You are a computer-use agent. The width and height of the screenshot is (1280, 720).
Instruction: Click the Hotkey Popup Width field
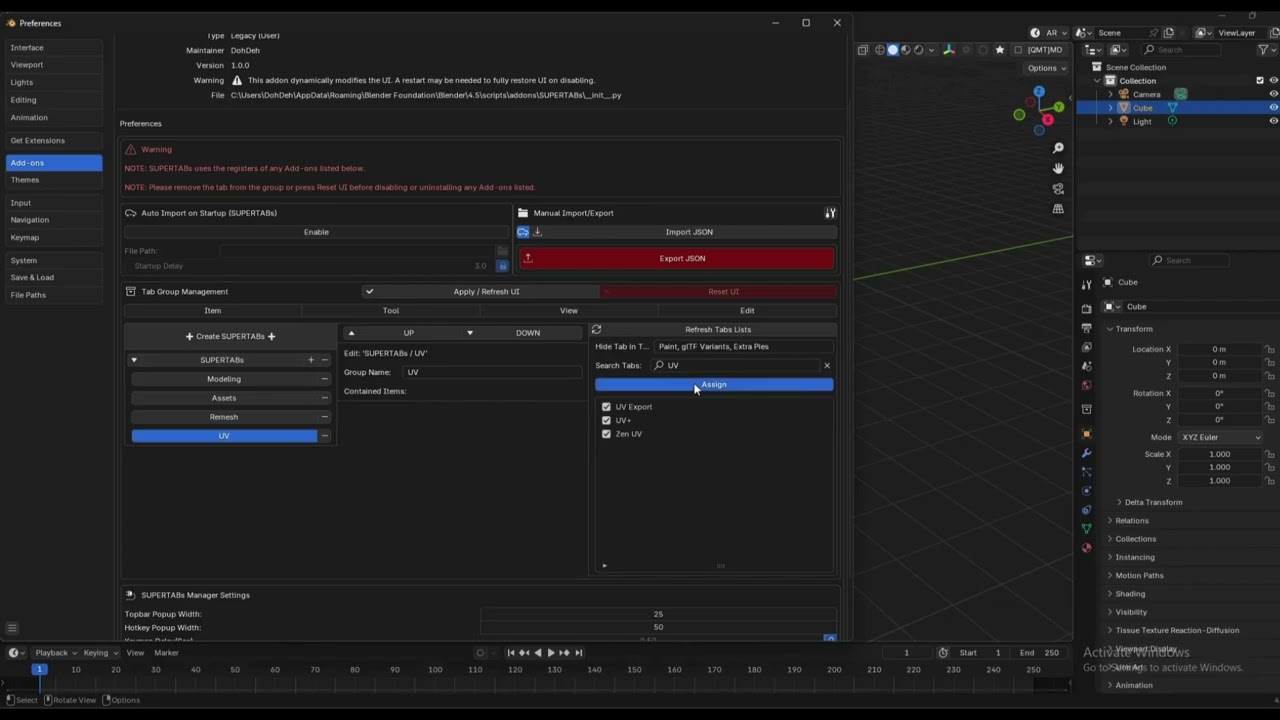click(658, 627)
